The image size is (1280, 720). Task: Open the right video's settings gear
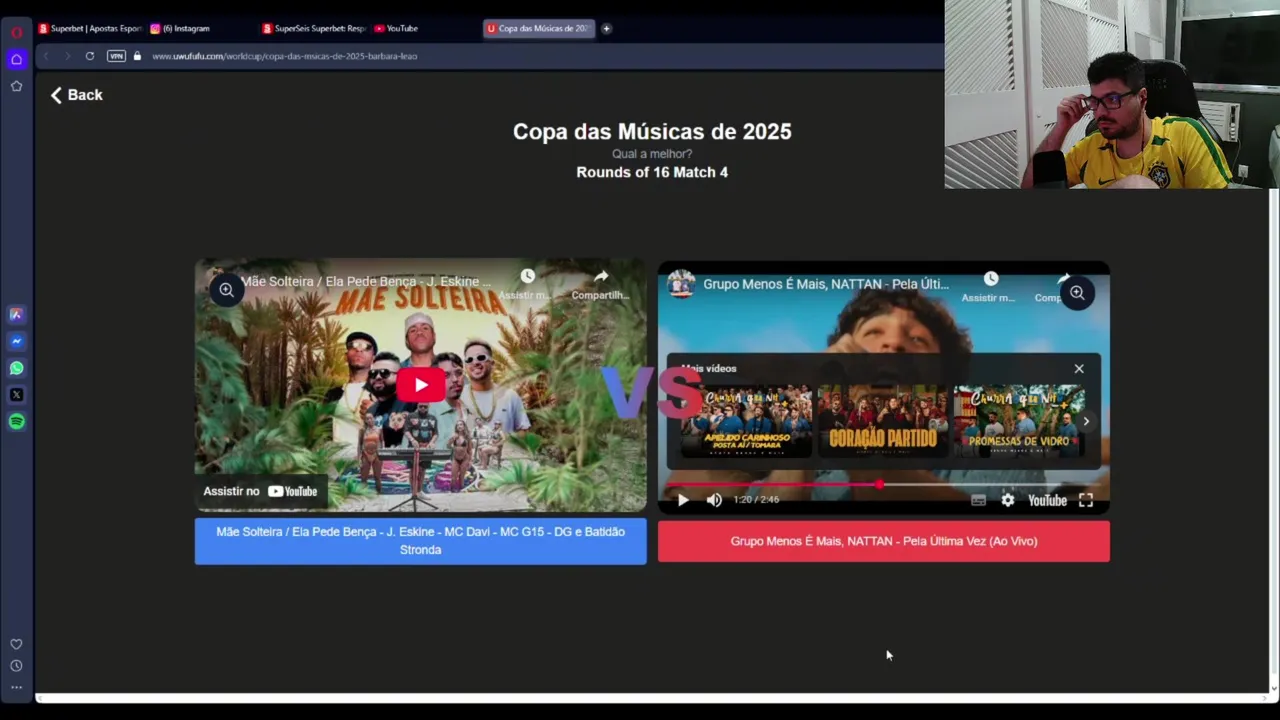tap(1008, 500)
